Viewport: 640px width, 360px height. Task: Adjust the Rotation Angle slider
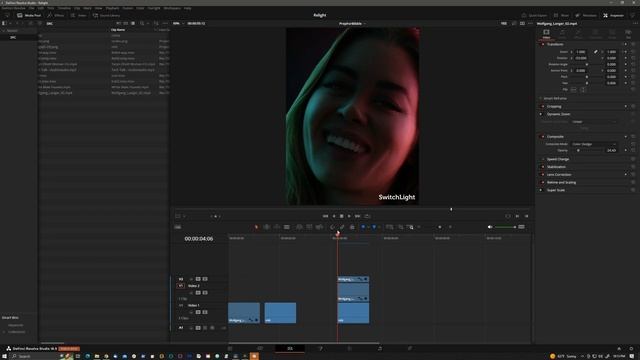tap(587, 64)
